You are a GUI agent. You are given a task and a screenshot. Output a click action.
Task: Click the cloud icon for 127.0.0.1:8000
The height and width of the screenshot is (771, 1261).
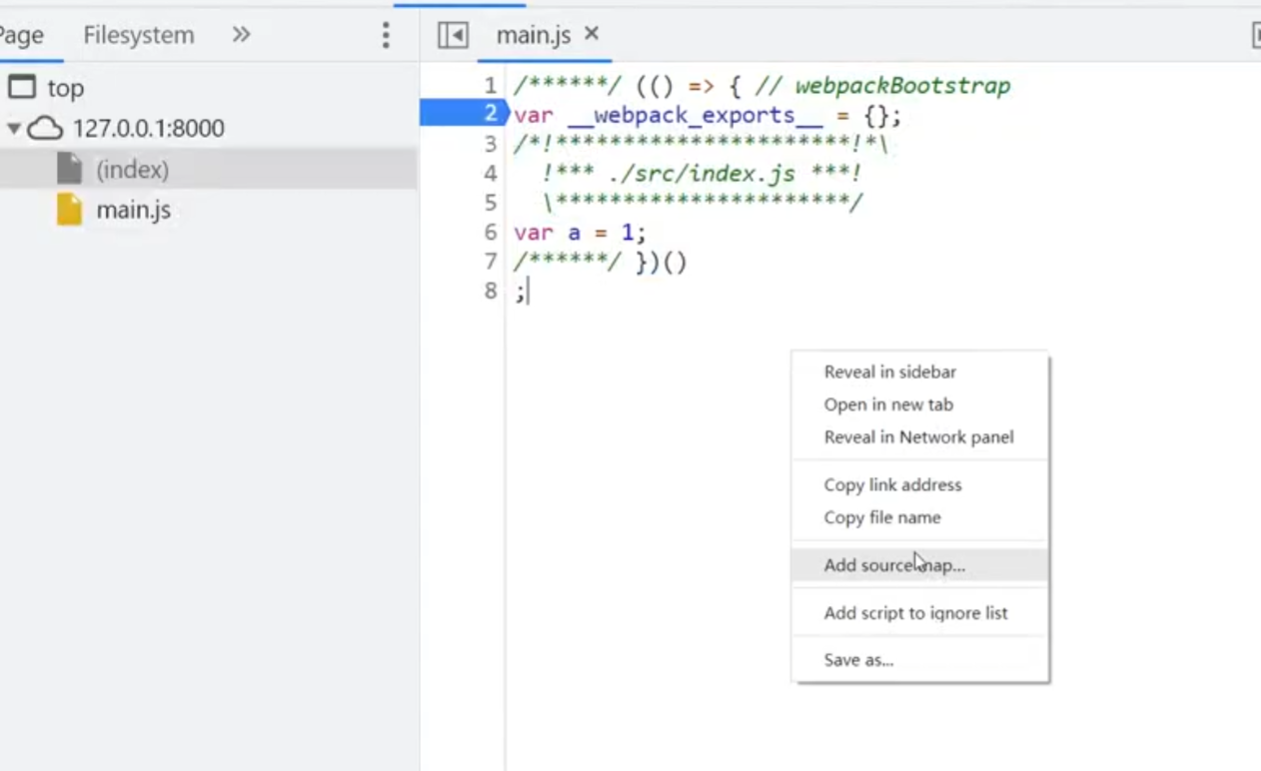coord(46,128)
